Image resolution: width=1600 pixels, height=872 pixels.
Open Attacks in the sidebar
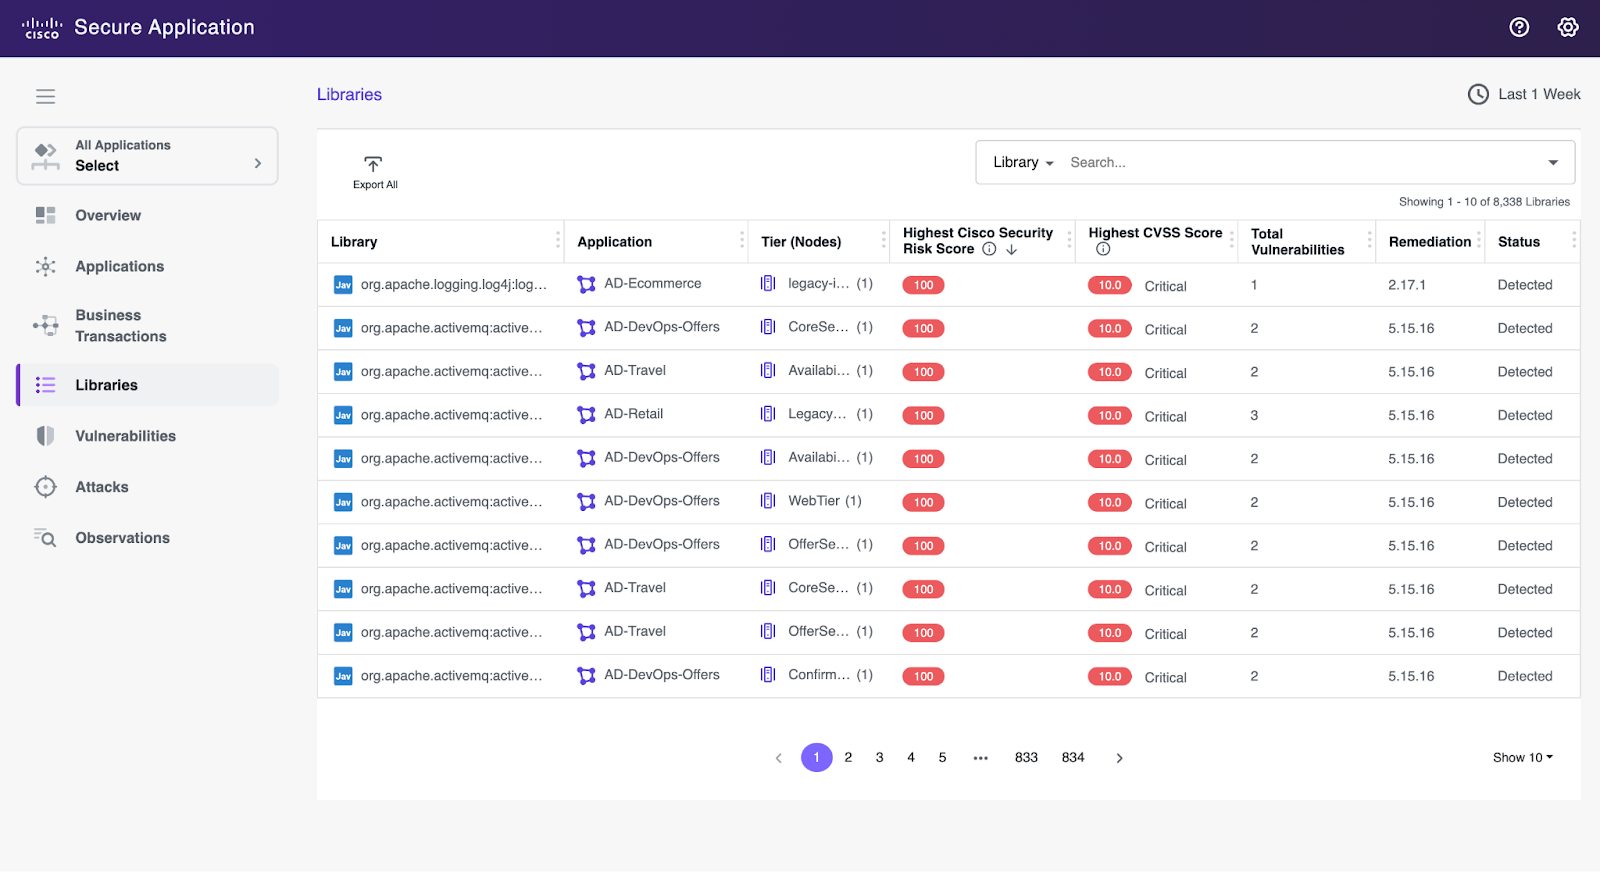[102, 487]
